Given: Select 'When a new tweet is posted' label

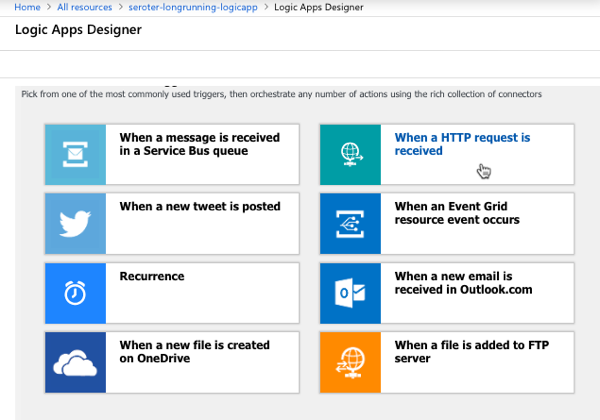Looking at the screenshot, I should 199,207.
